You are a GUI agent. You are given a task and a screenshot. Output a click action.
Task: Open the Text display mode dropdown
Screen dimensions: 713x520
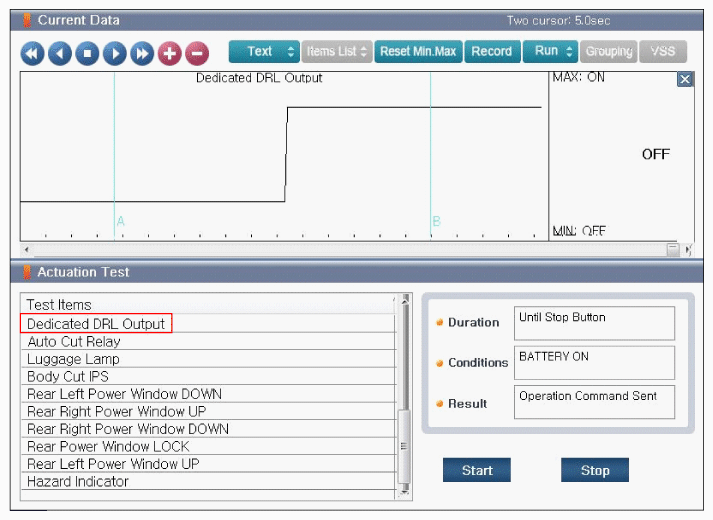click(264, 51)
